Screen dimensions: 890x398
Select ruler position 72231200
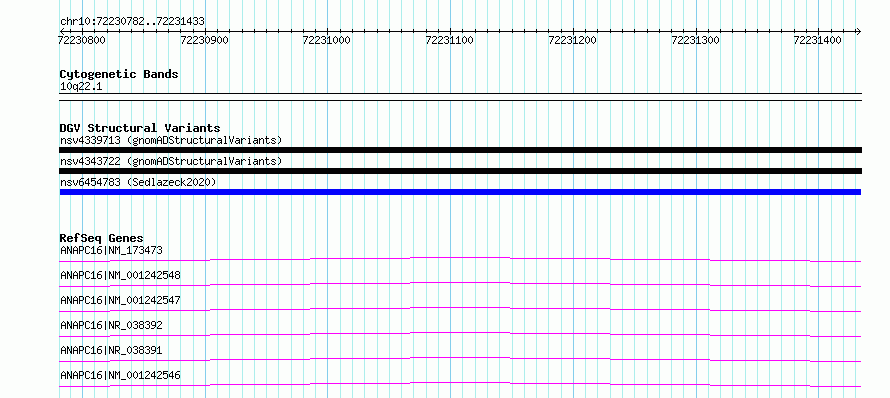click(x=573, y=40)
